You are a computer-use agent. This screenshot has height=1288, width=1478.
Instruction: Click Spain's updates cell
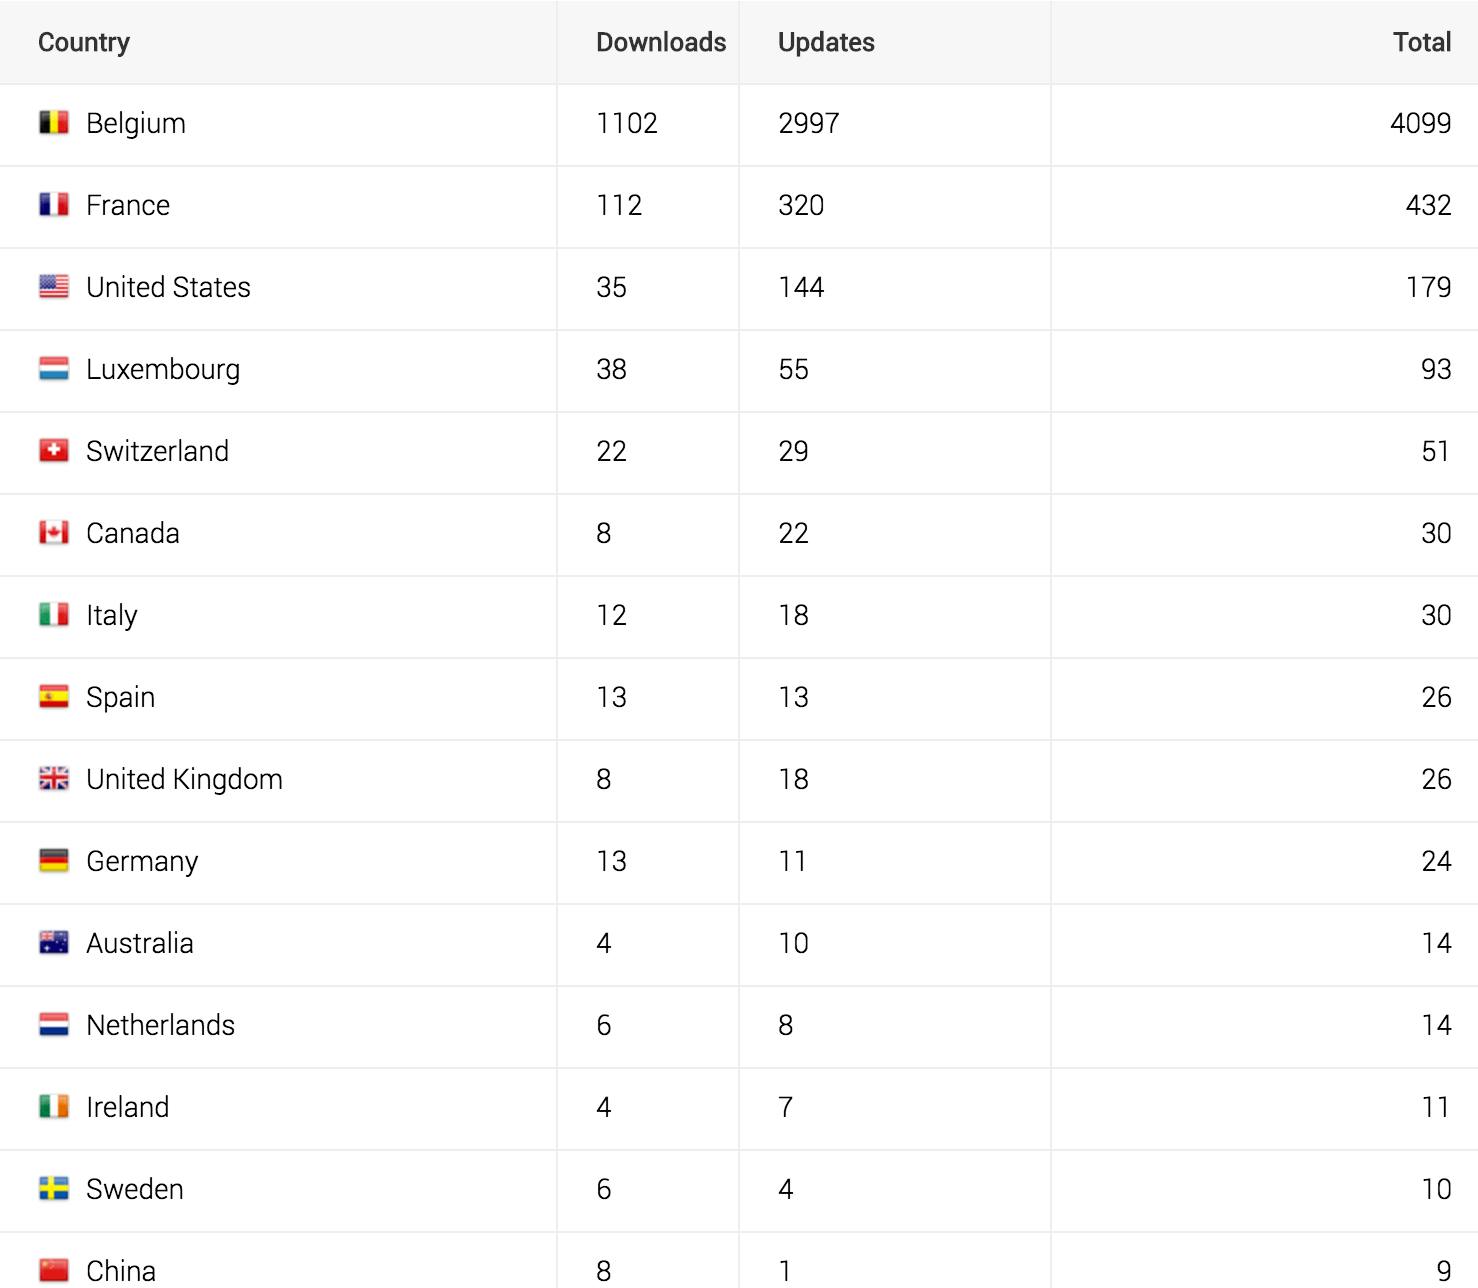click(x=794, y=697)
